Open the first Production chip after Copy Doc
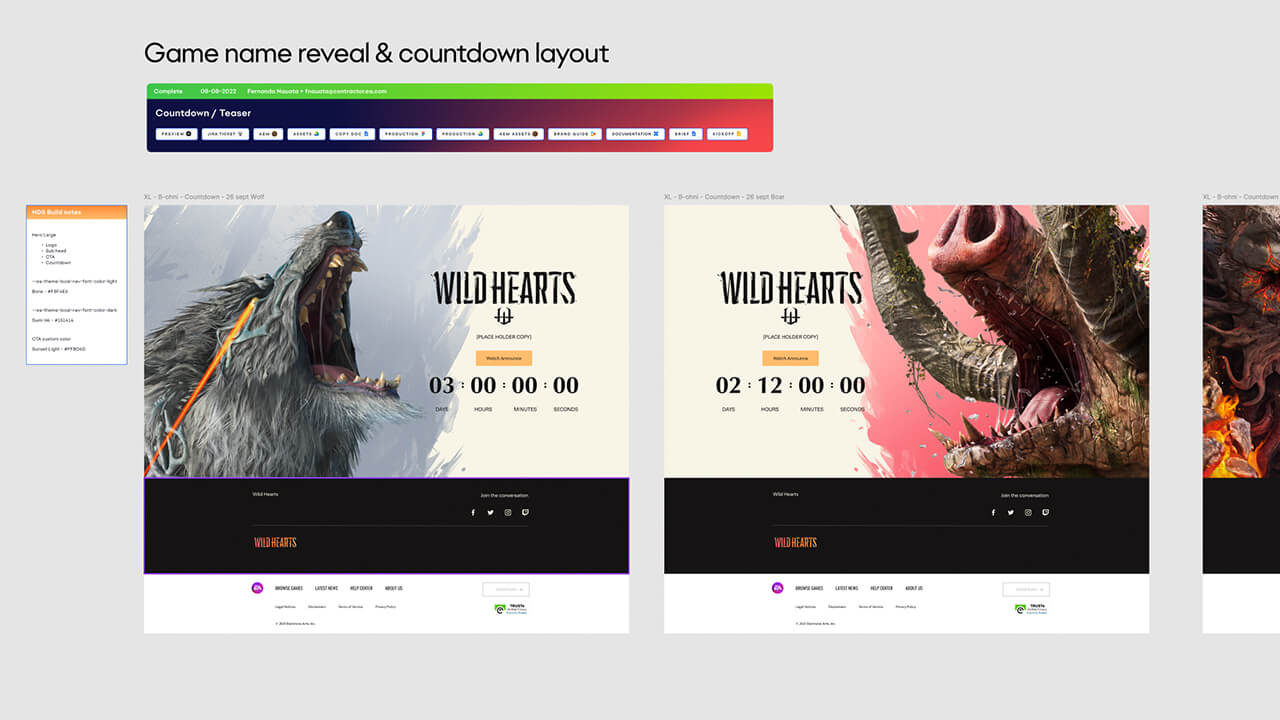The image size is (1280, 720). pyautogui.click(x=406, y=133)
